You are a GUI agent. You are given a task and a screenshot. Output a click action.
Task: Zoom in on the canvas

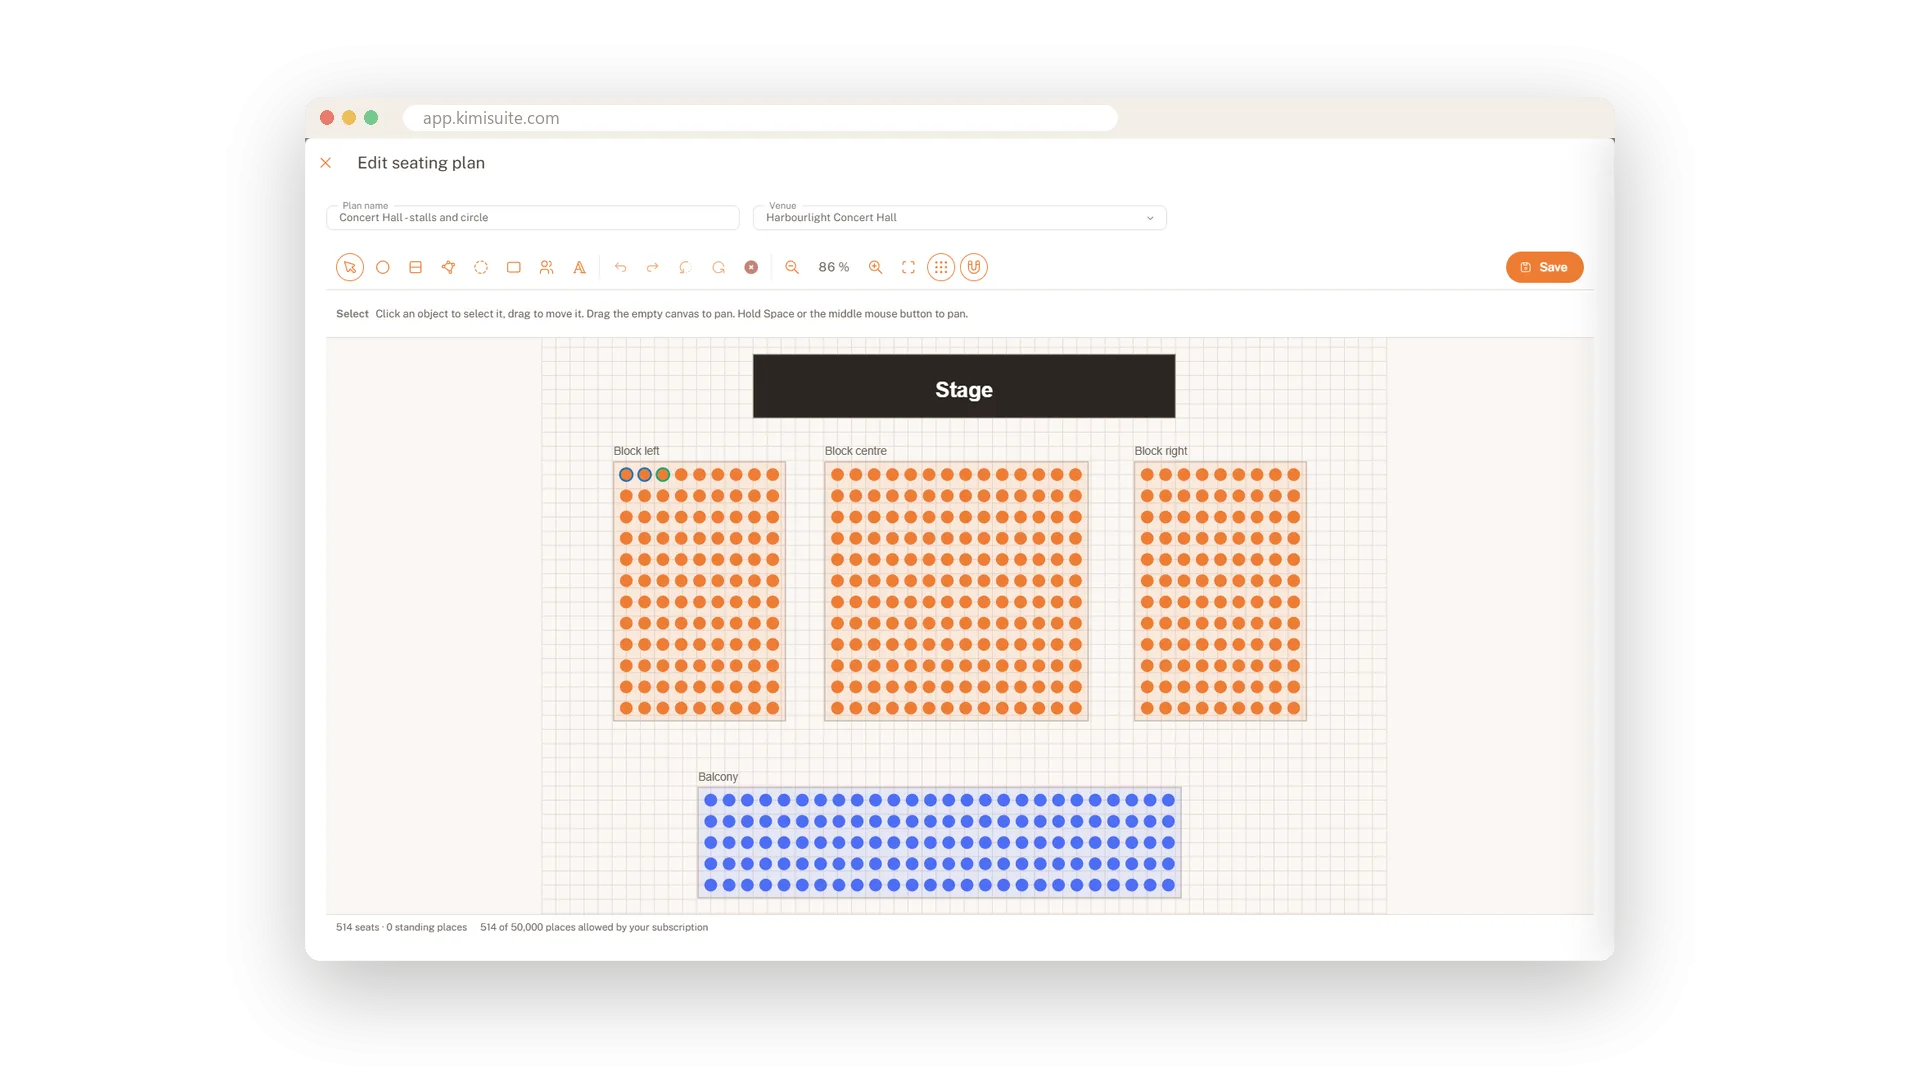[875, 267]
